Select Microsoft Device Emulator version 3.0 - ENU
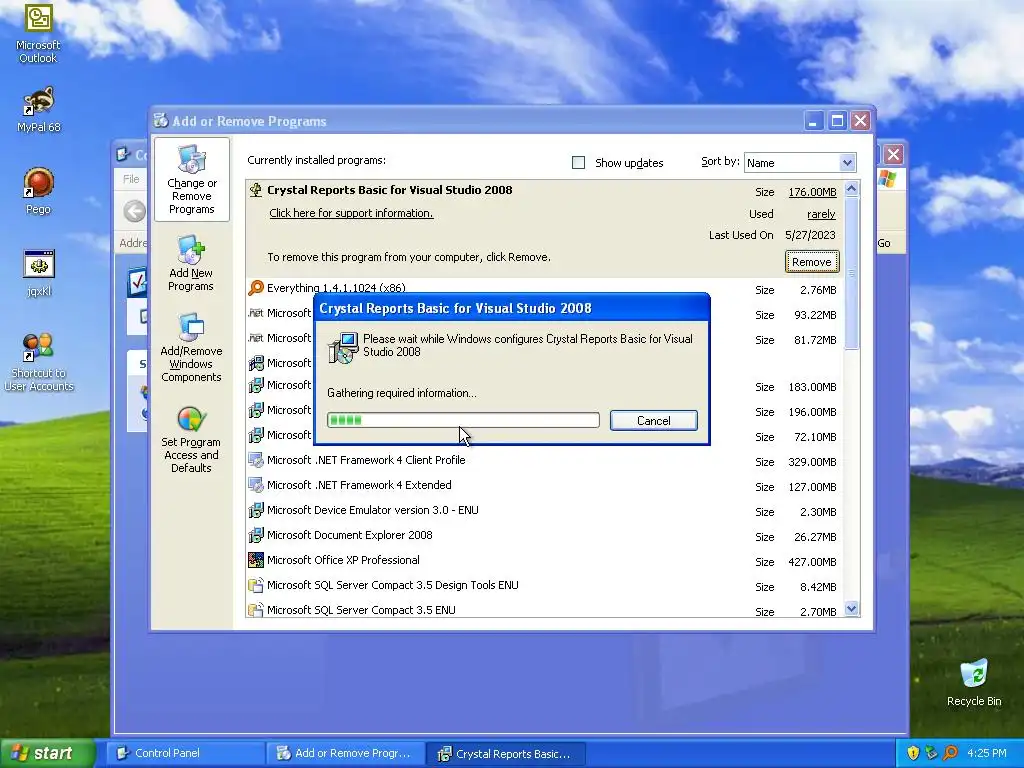The image size is (1024, 768). tap(545, 511)
